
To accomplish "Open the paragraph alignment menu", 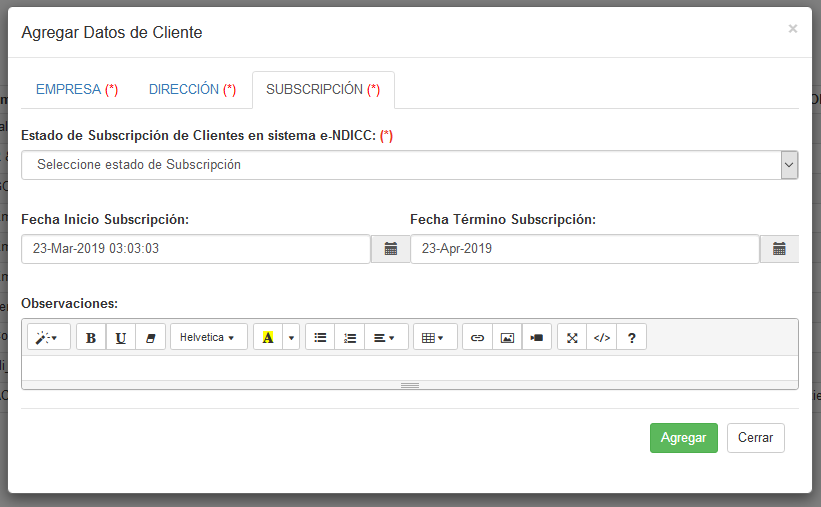I will tap(386, 338).
